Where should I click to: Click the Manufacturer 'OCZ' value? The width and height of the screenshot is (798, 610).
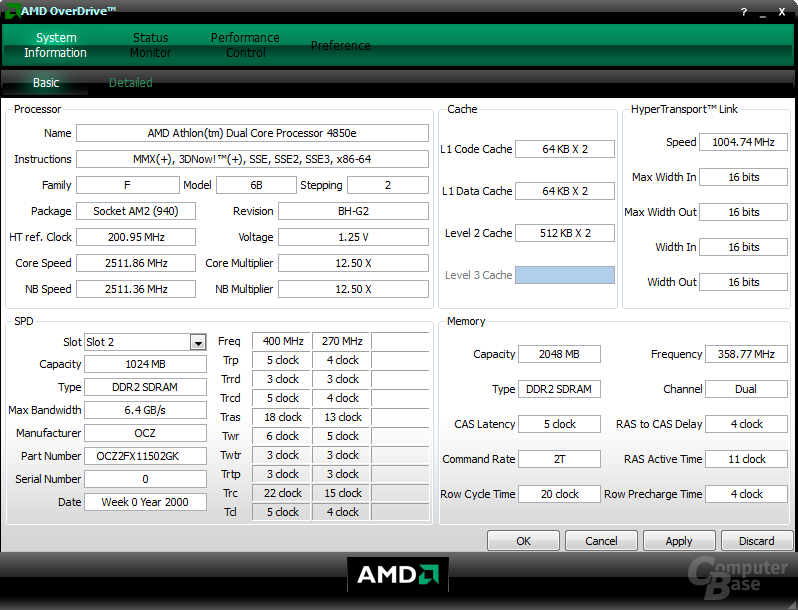tap(145, 433)
